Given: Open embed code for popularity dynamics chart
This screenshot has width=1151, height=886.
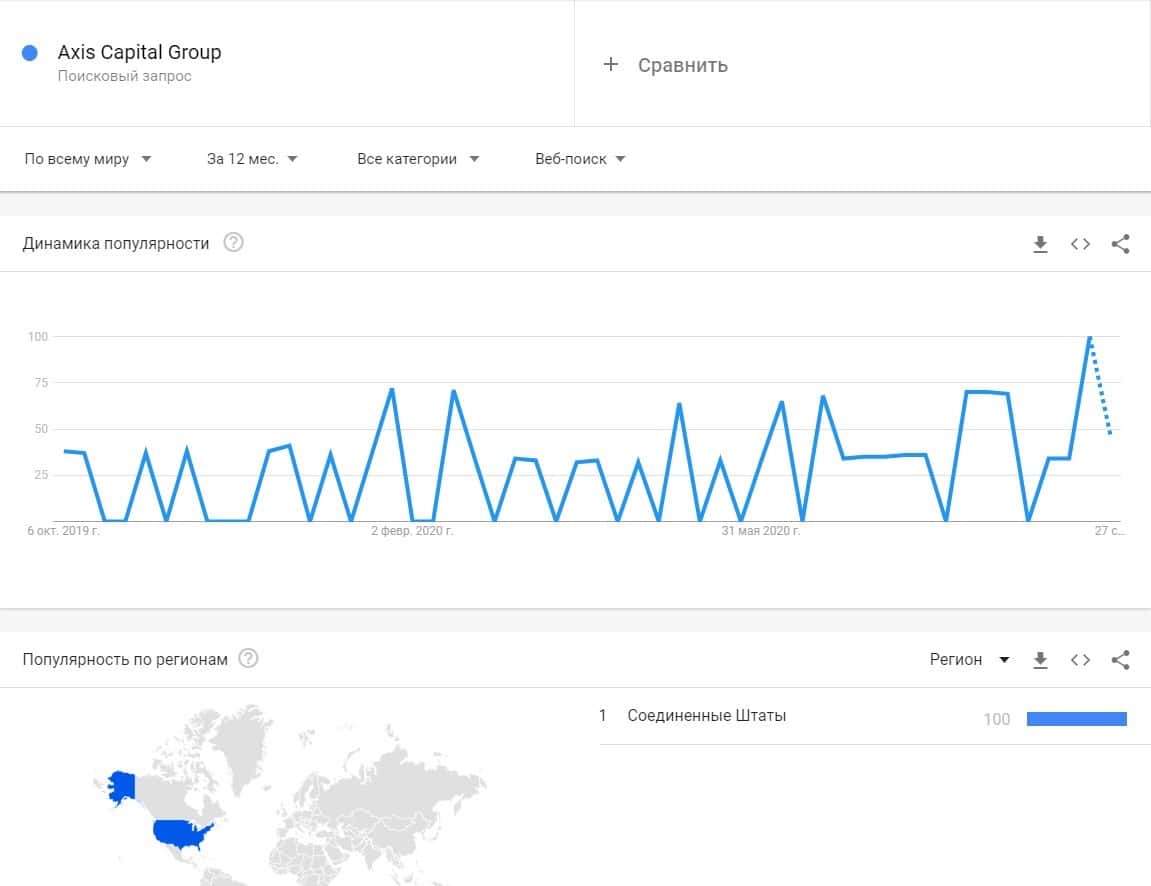Looking at the screenshot, I should click(x=1080, y=244).
